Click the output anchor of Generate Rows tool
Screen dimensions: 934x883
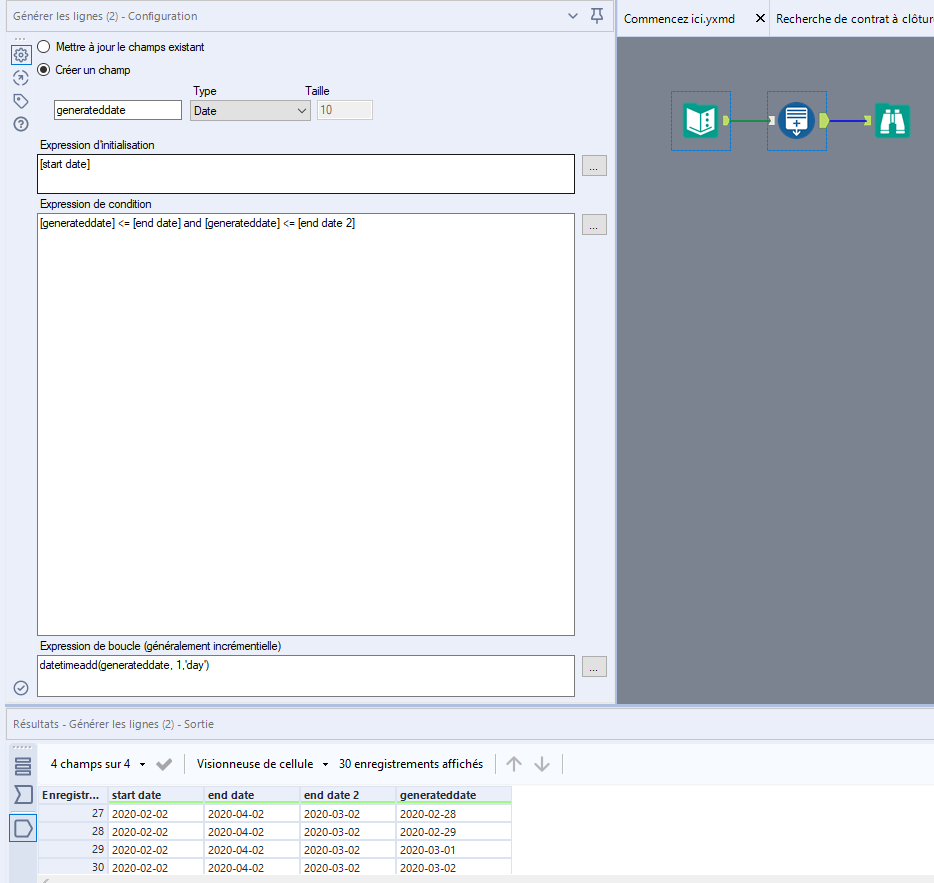(x=824, y=121)
